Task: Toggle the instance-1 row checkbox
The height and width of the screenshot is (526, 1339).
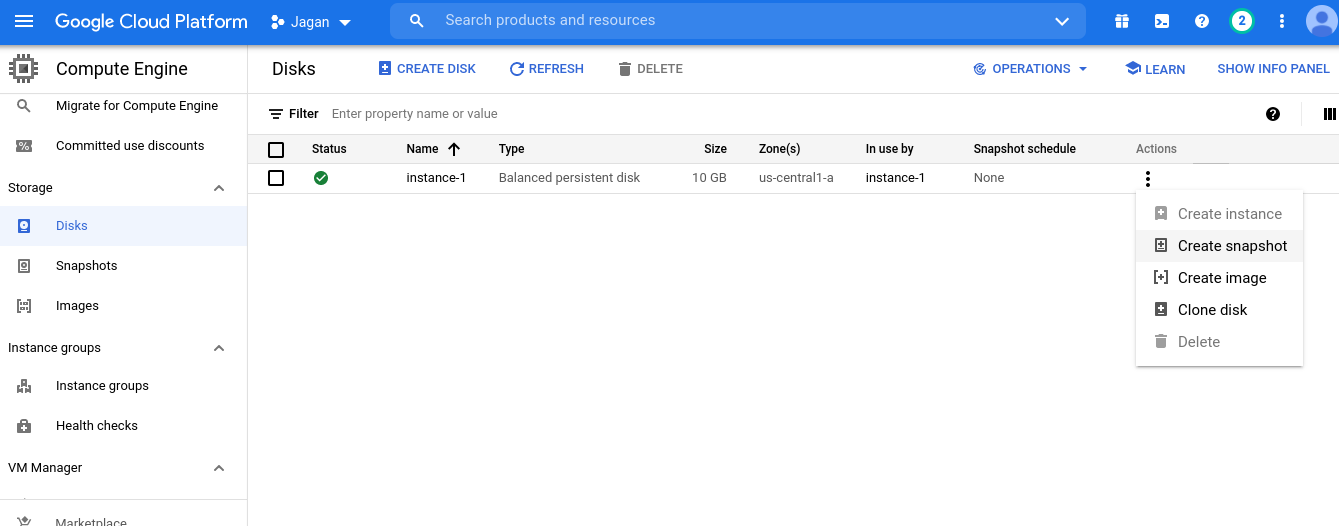Action: tap(276, 178)
